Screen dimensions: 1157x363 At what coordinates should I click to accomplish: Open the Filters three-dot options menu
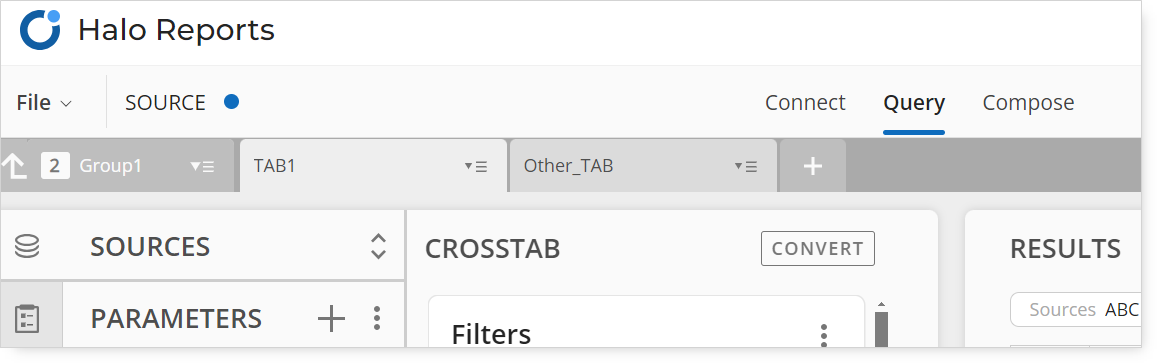(x=824, y=336)
